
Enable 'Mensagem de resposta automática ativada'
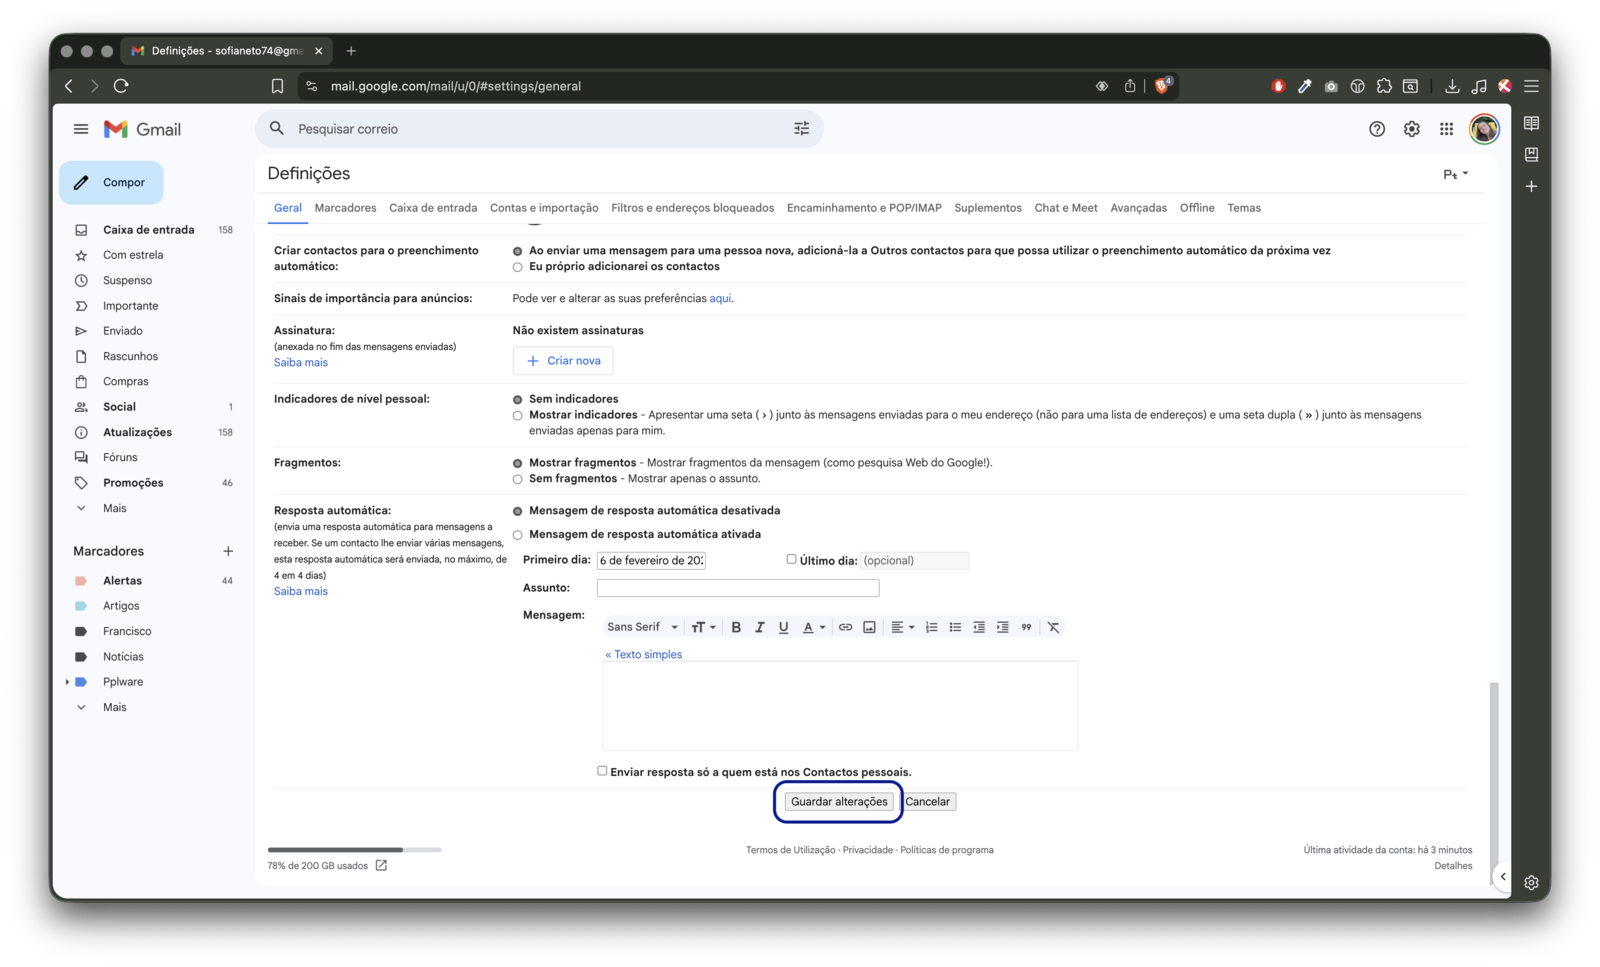[518, 535]
